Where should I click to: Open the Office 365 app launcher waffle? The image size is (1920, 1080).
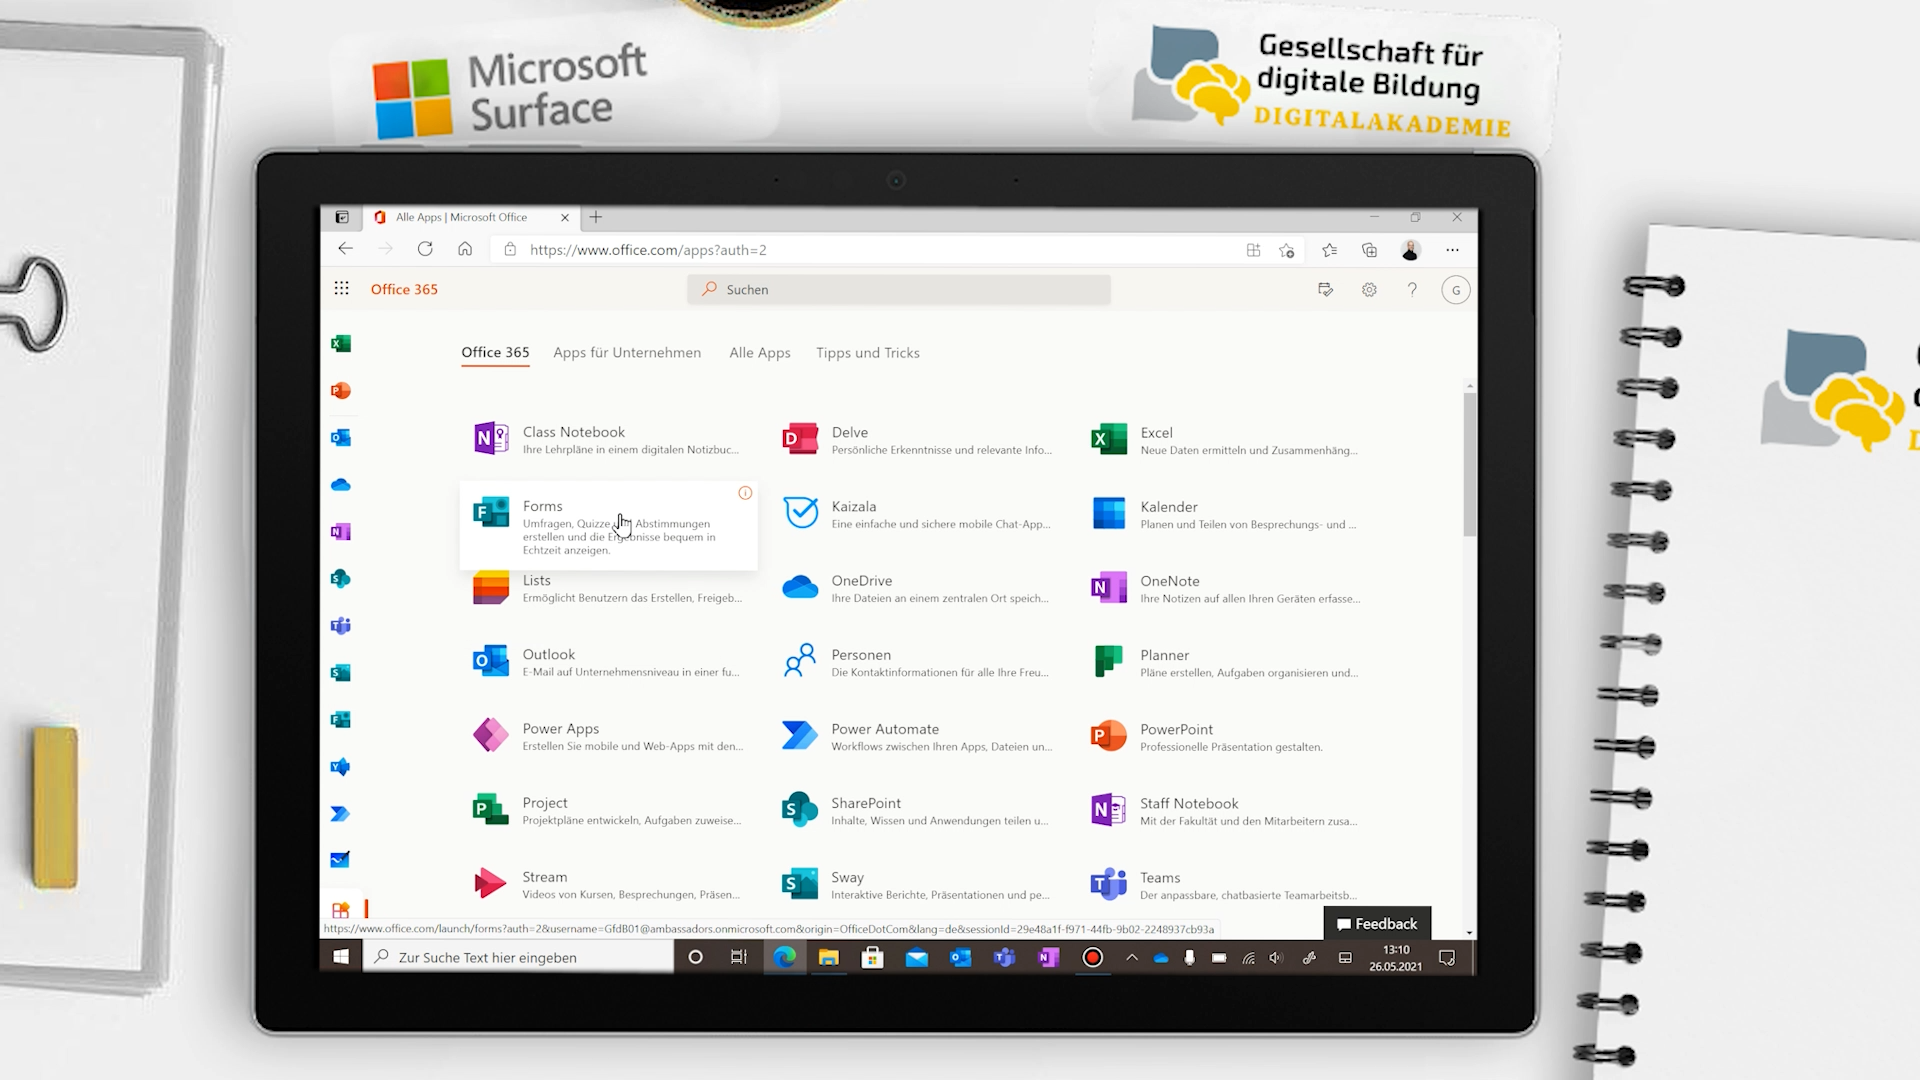pyautogui.click(x=341, y=289)
